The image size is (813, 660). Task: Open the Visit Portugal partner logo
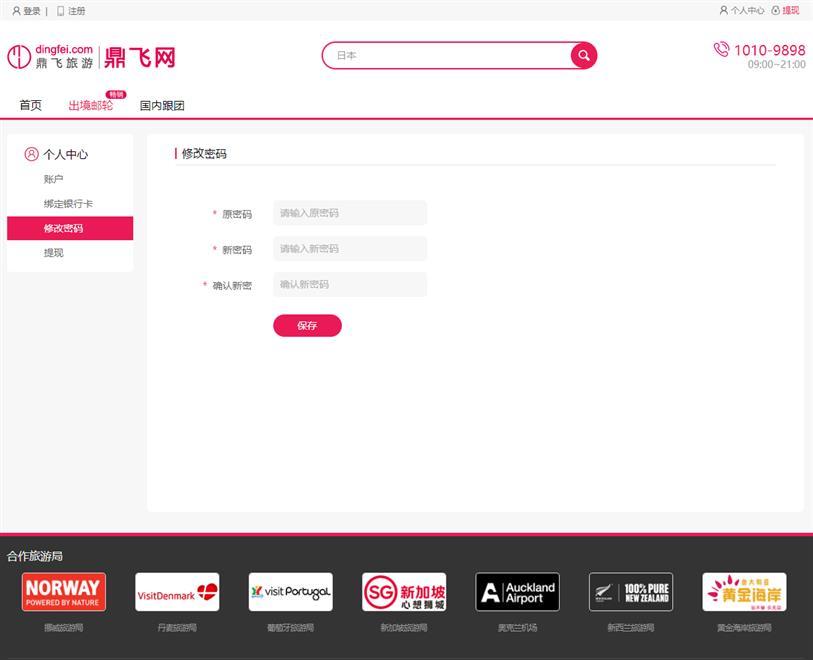pyautogui.click(x=291, y=592)
